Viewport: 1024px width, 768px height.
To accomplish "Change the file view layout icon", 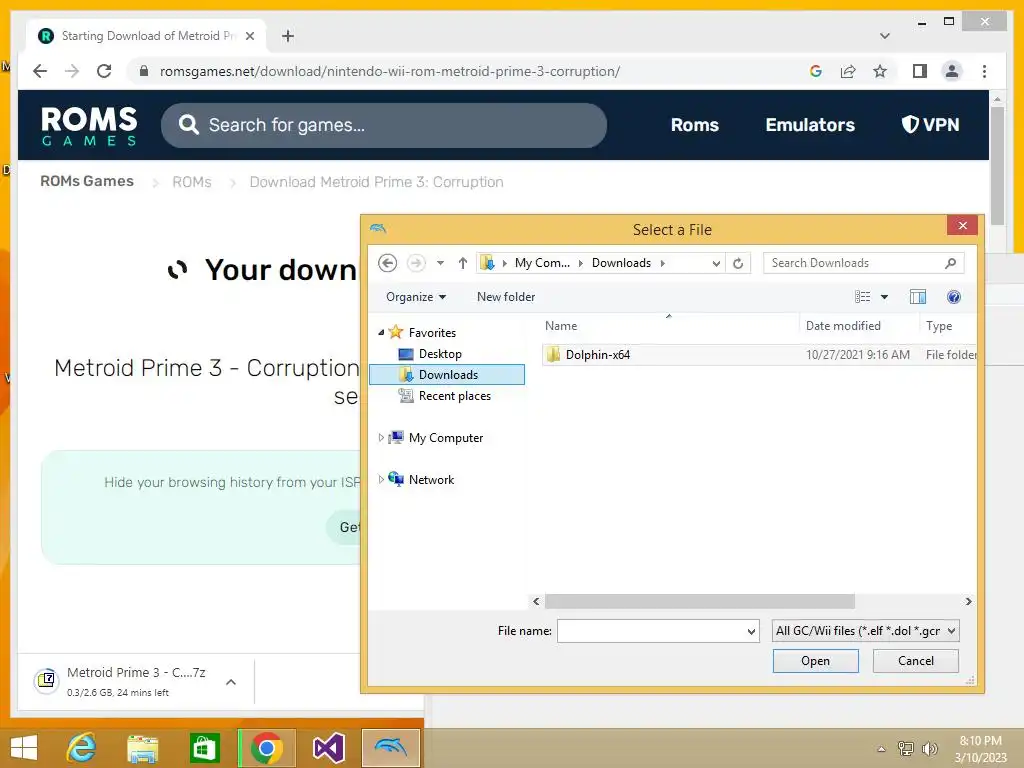I will tap(863, 297).
